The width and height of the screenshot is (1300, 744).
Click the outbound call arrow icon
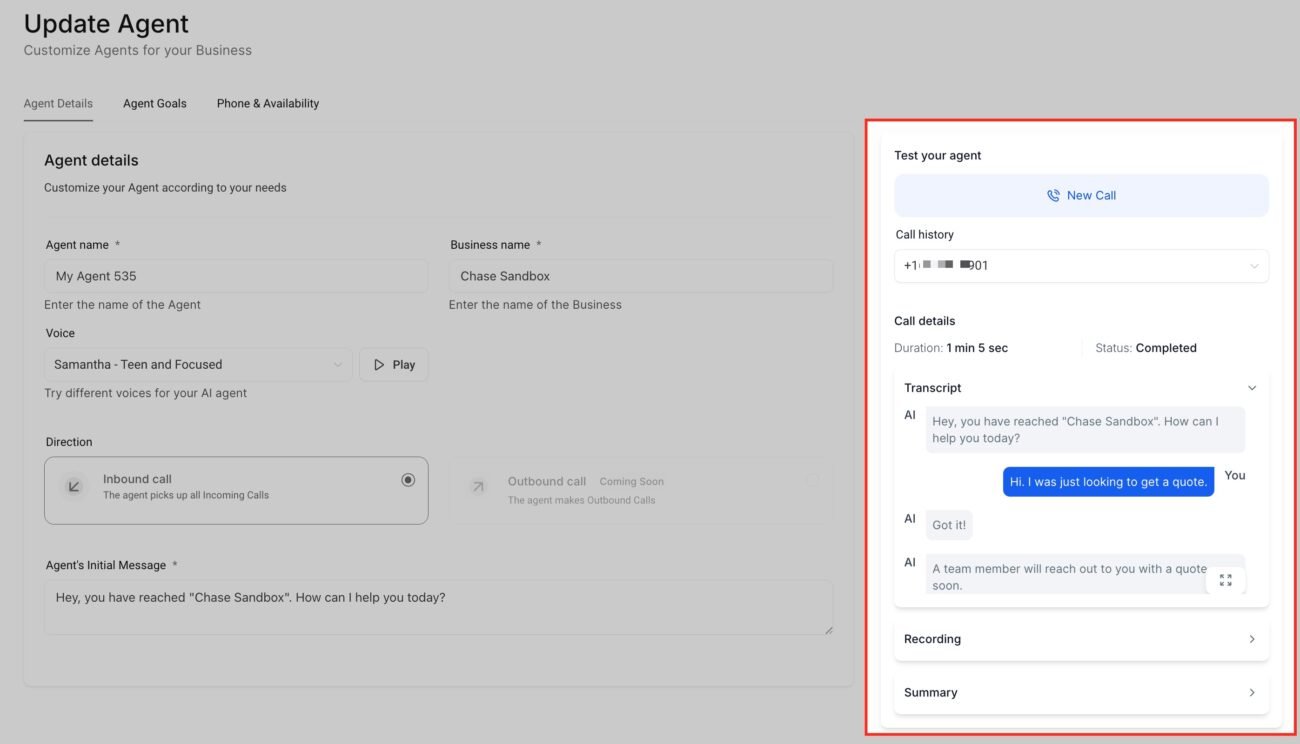[x=478, y=487]
